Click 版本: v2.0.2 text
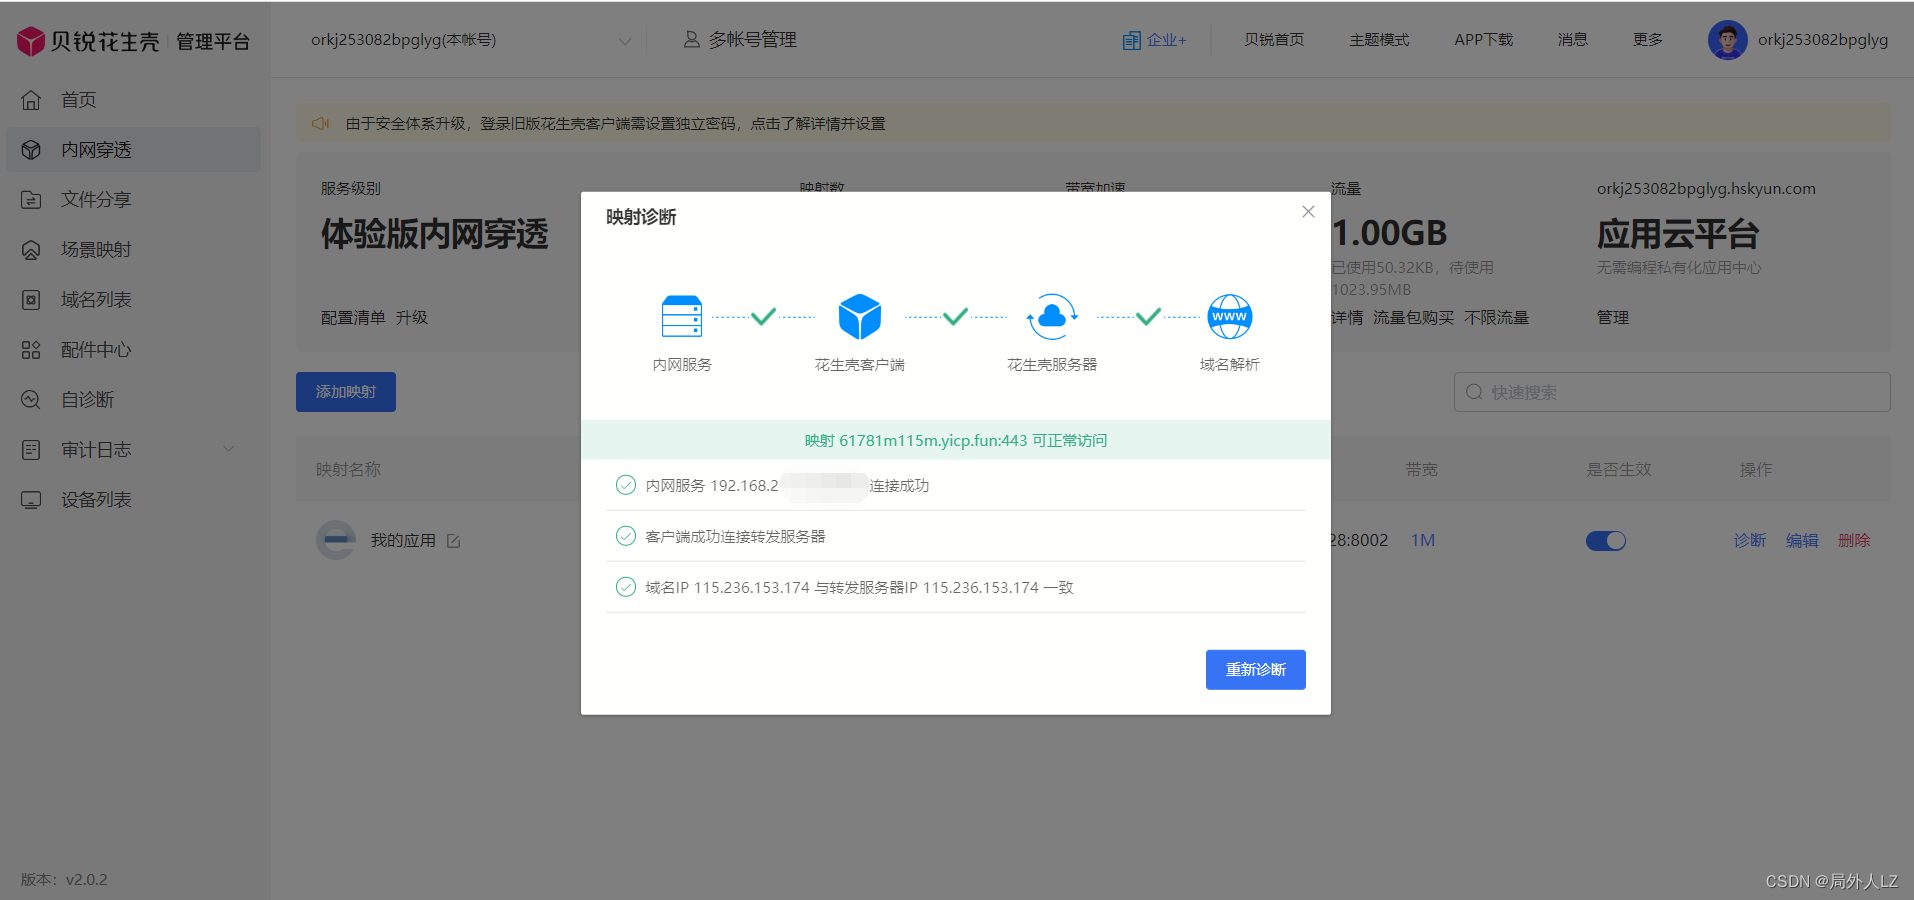 point(64,880)
